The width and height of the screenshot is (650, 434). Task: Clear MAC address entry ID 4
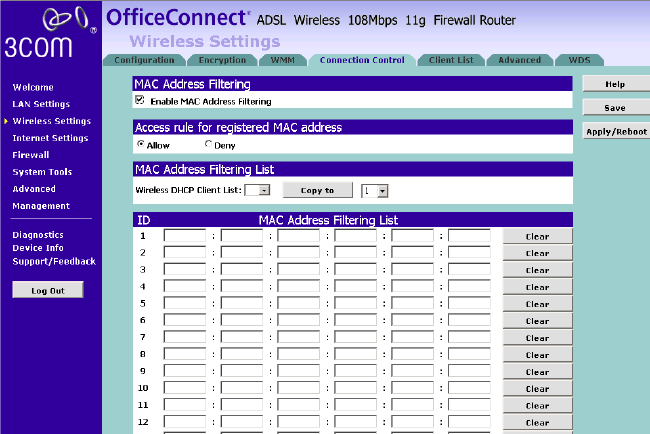[538, 287]
